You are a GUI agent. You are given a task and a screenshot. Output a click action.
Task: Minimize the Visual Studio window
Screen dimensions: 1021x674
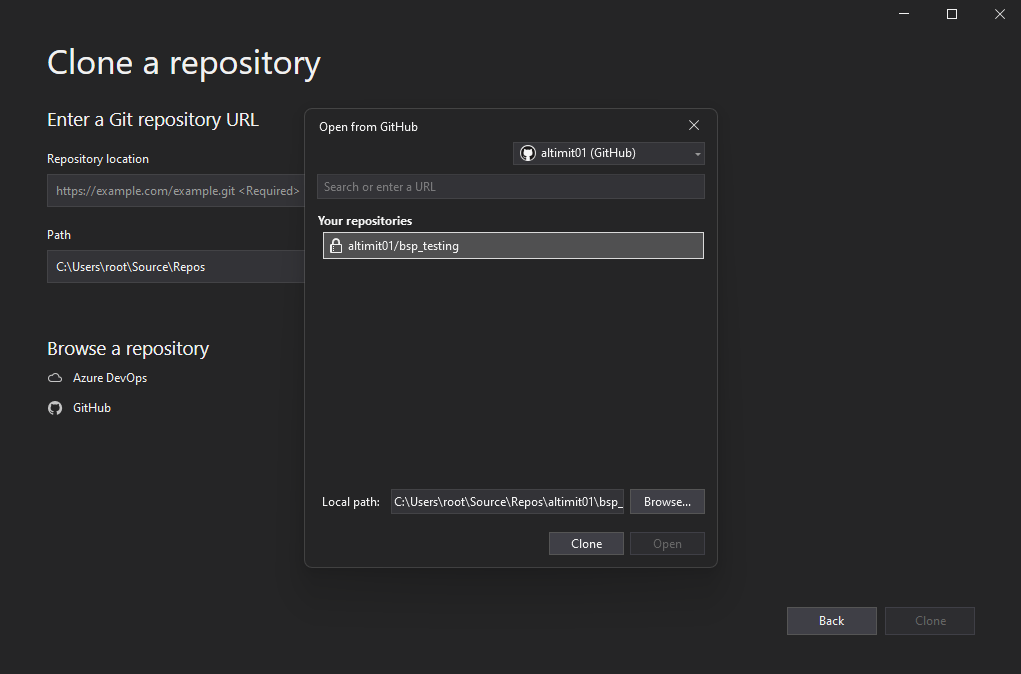[x=904, y=14]
